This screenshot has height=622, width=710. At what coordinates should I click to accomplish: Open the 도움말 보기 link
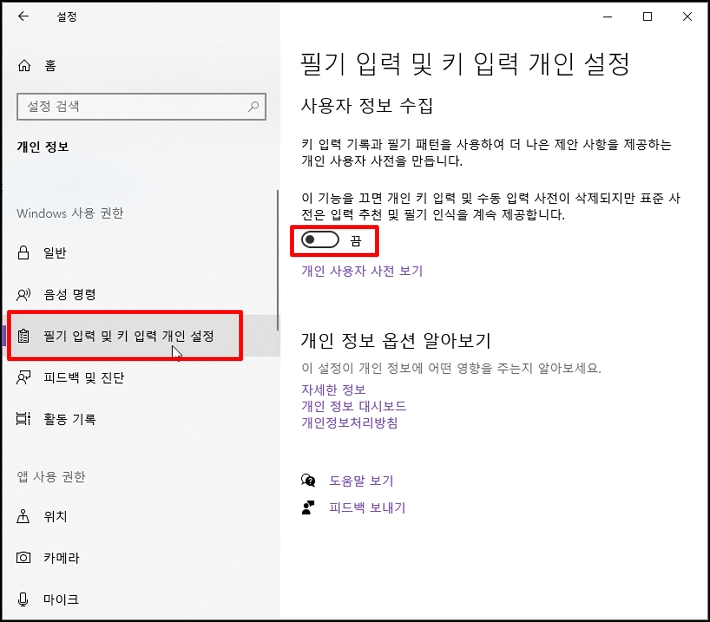click(x=361, y=480)
